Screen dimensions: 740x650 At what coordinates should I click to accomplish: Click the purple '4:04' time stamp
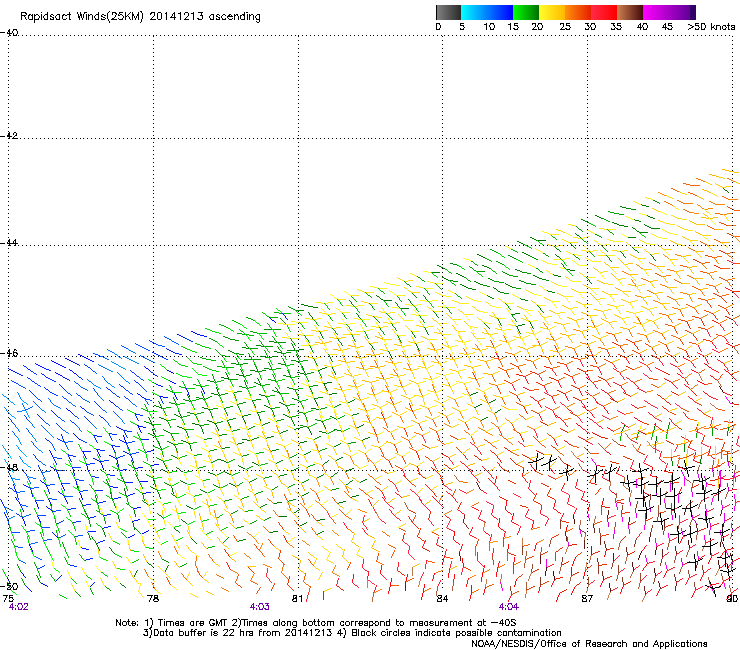[x=509, y=607]
